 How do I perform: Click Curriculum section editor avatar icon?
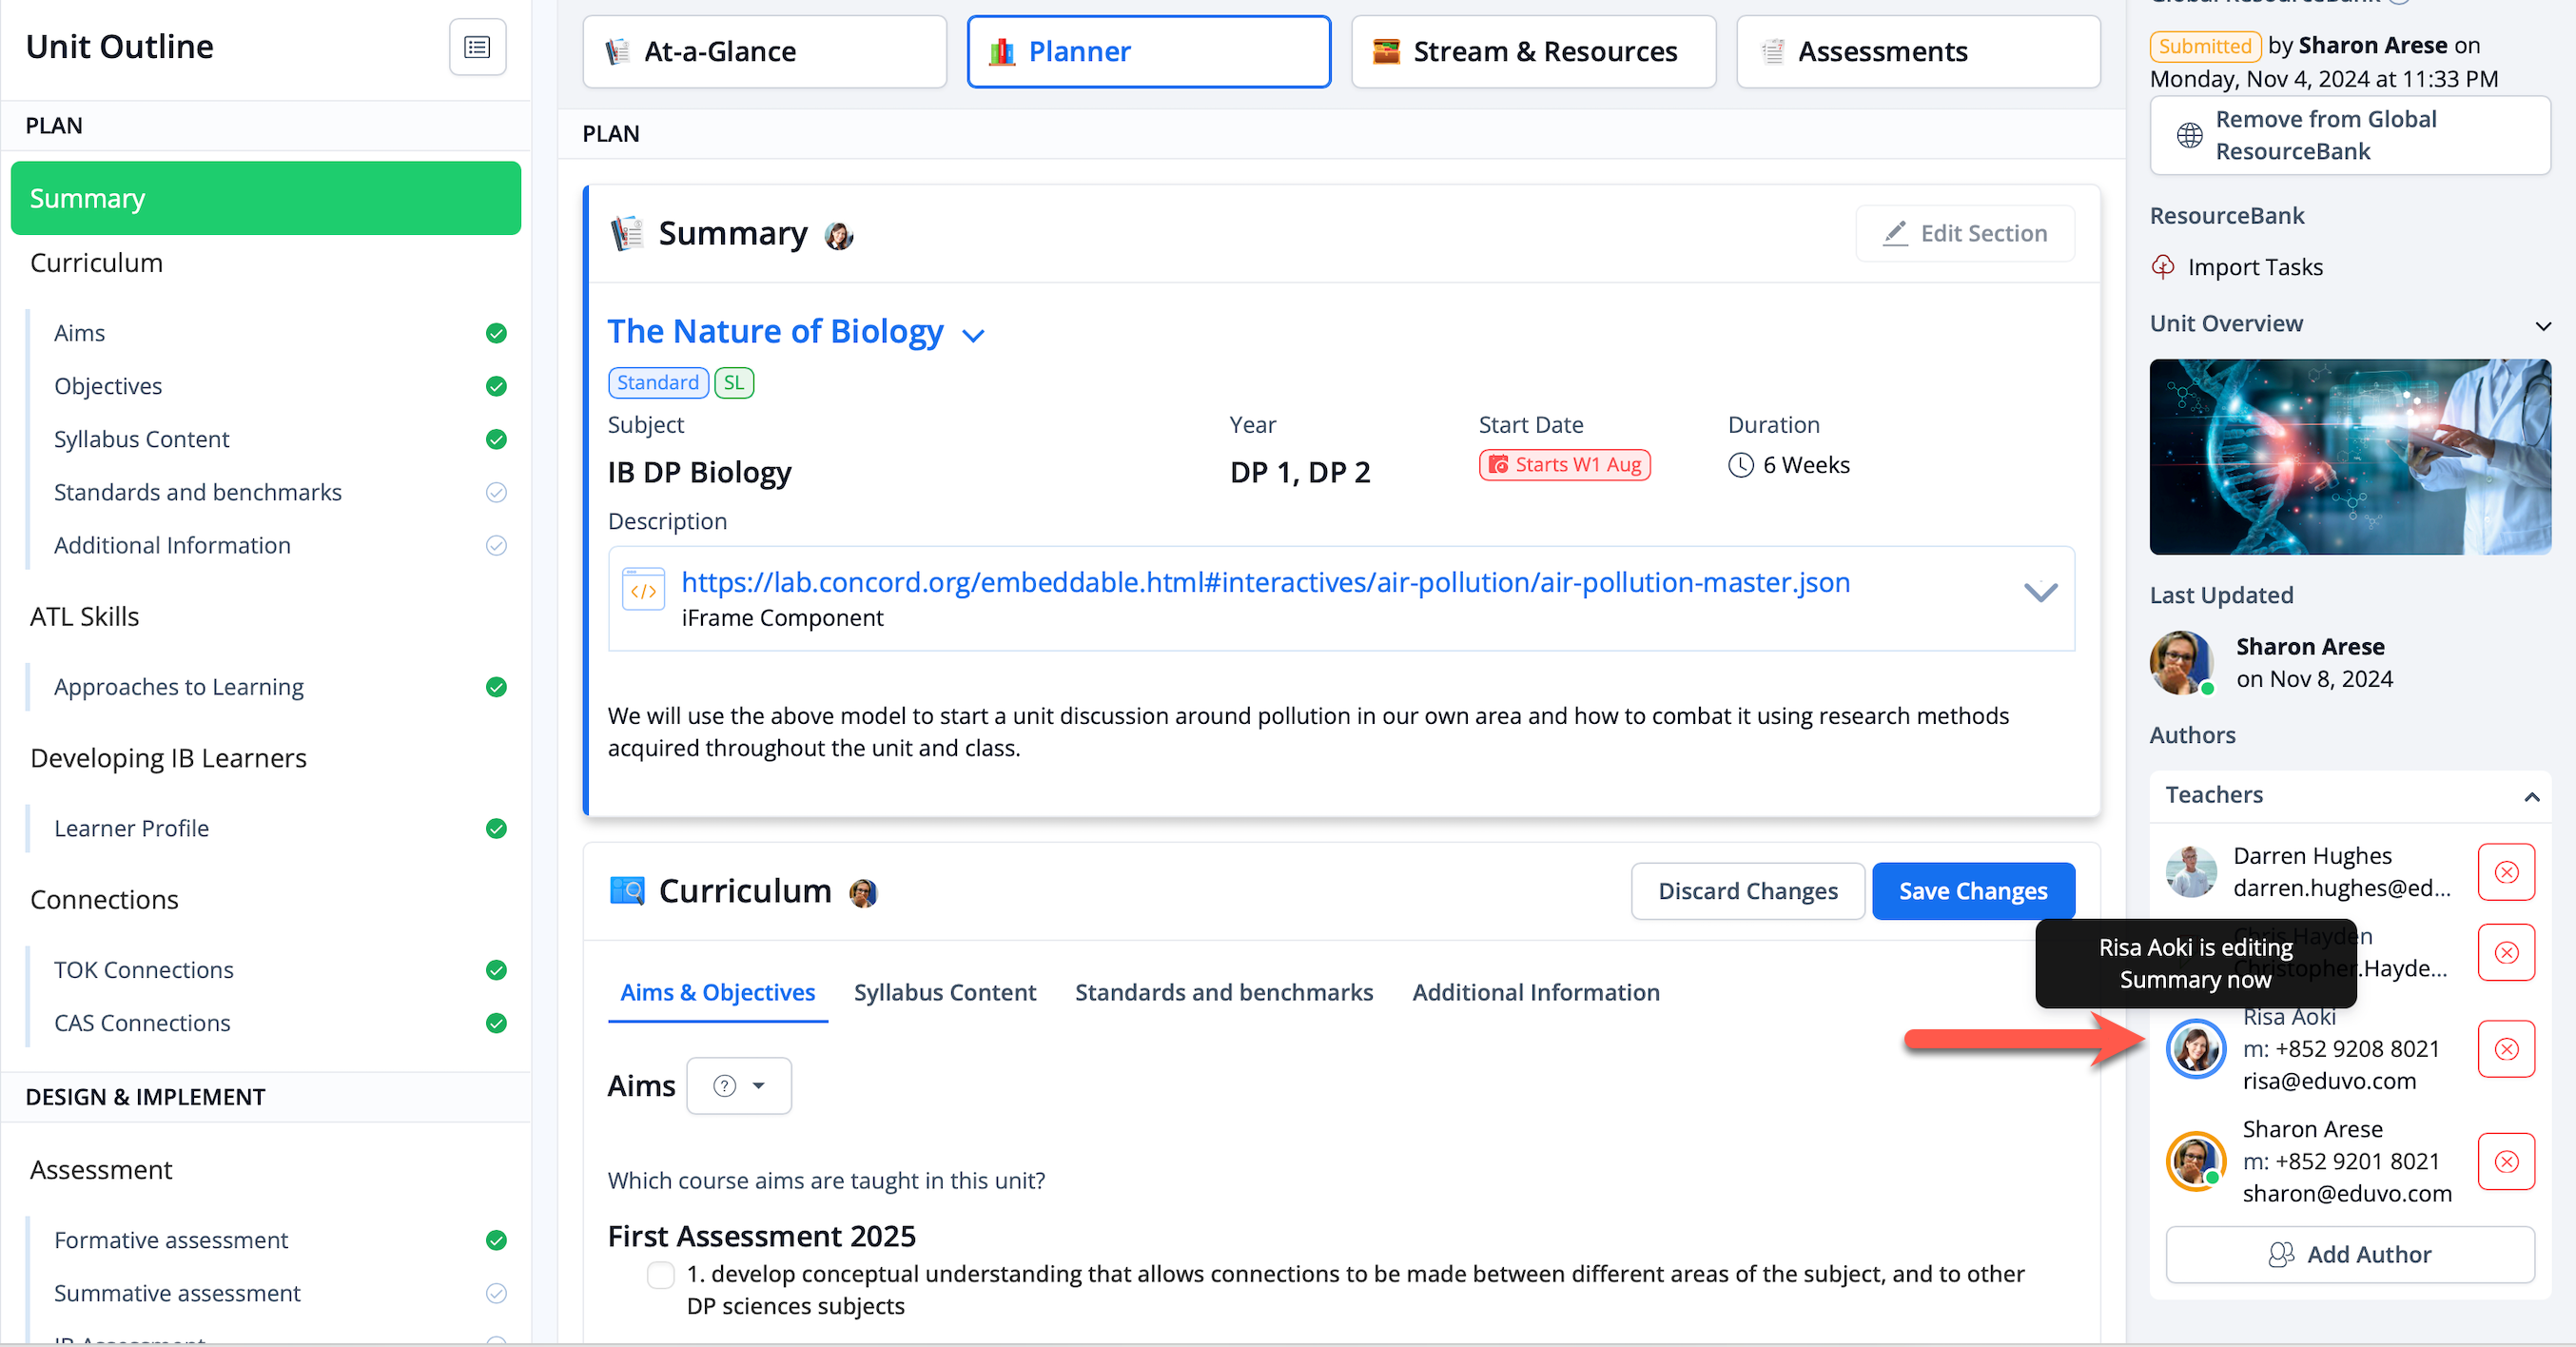[863, 893]
